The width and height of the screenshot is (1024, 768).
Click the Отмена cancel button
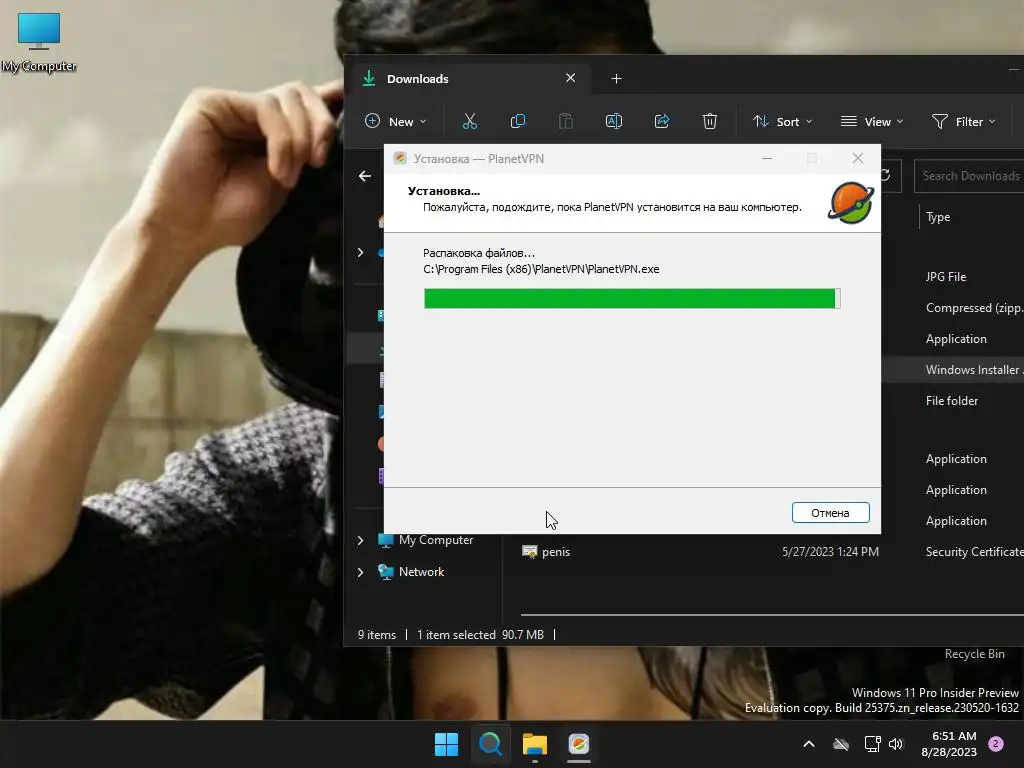[x=831, y=513]
